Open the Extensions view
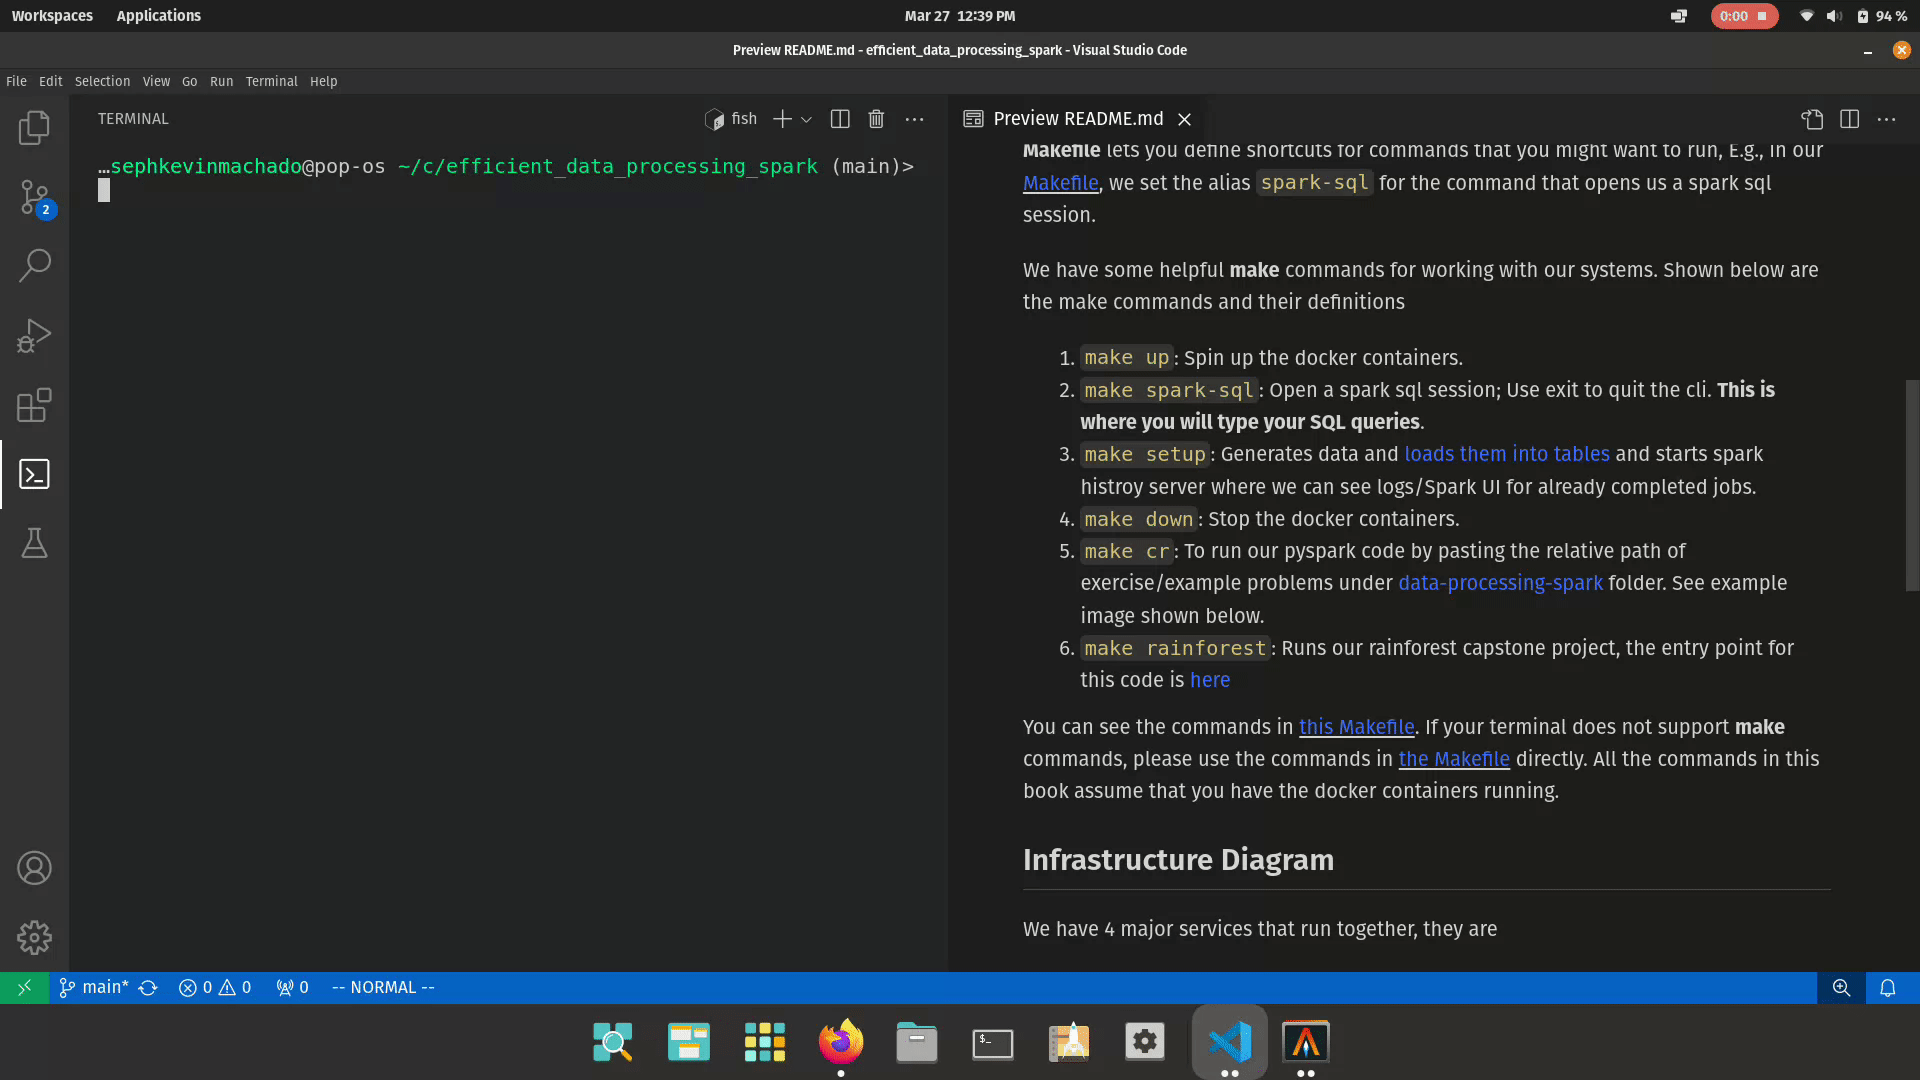 [x=34, y=405]
